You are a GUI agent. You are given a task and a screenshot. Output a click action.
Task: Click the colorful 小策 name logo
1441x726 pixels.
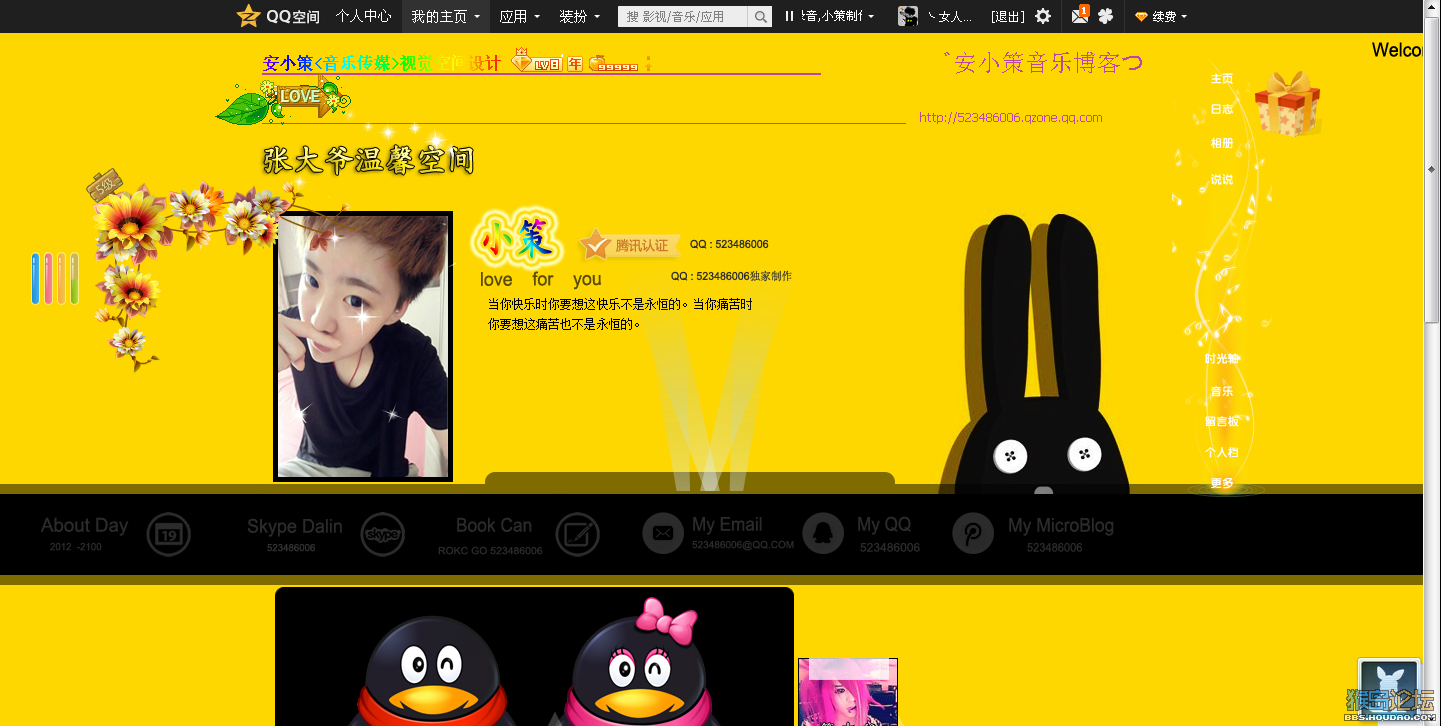516,239
